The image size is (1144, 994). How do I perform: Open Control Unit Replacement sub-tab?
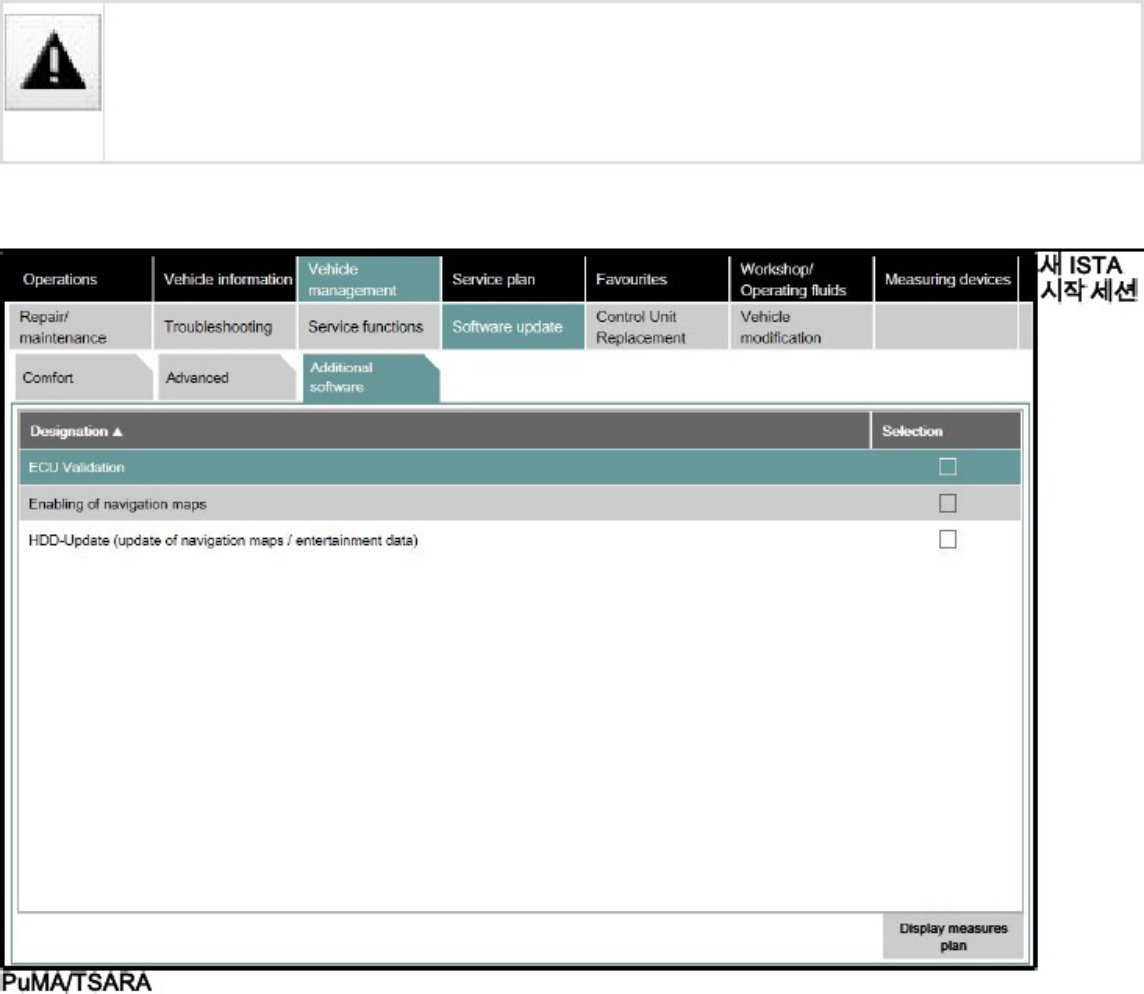[x=657, y=327]
